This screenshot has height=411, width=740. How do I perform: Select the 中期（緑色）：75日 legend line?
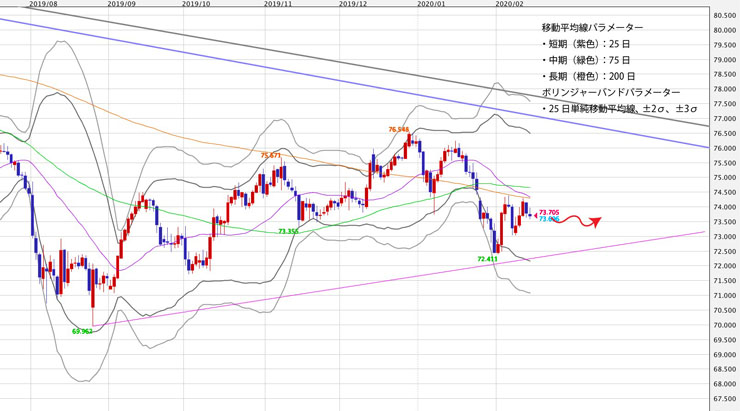[586, 60]
